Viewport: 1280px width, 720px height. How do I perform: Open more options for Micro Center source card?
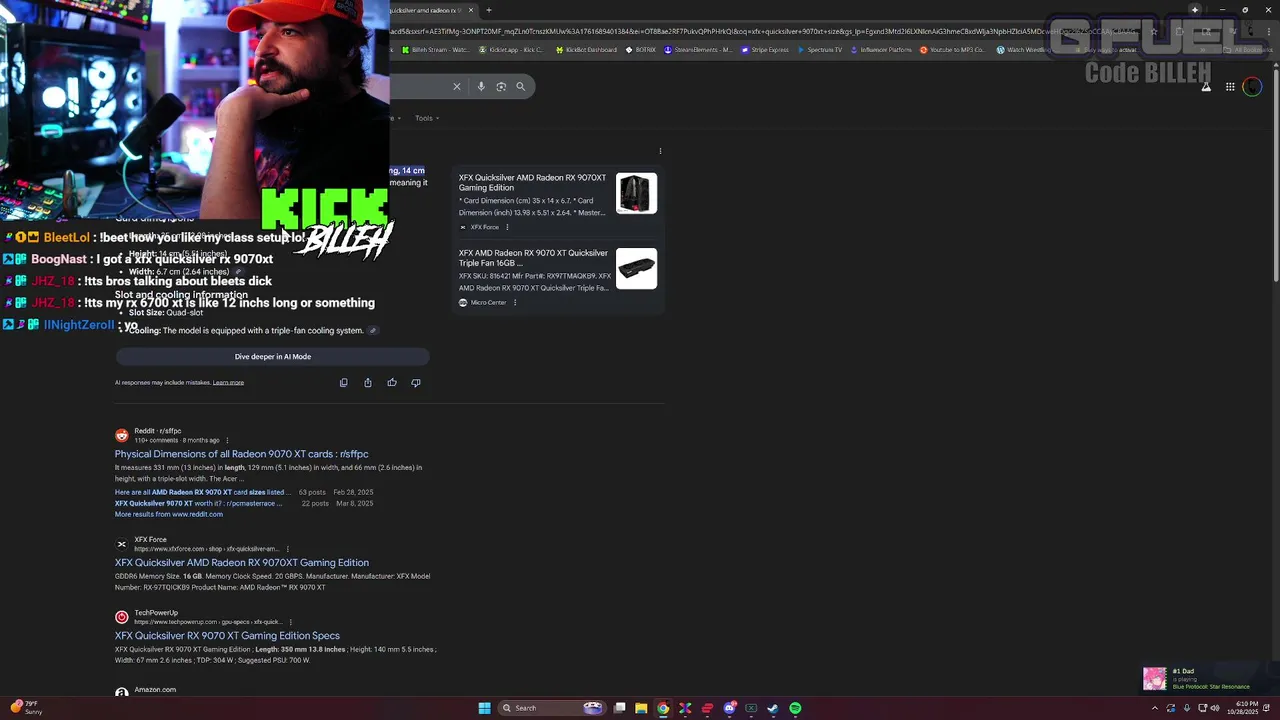pos(515,302)
